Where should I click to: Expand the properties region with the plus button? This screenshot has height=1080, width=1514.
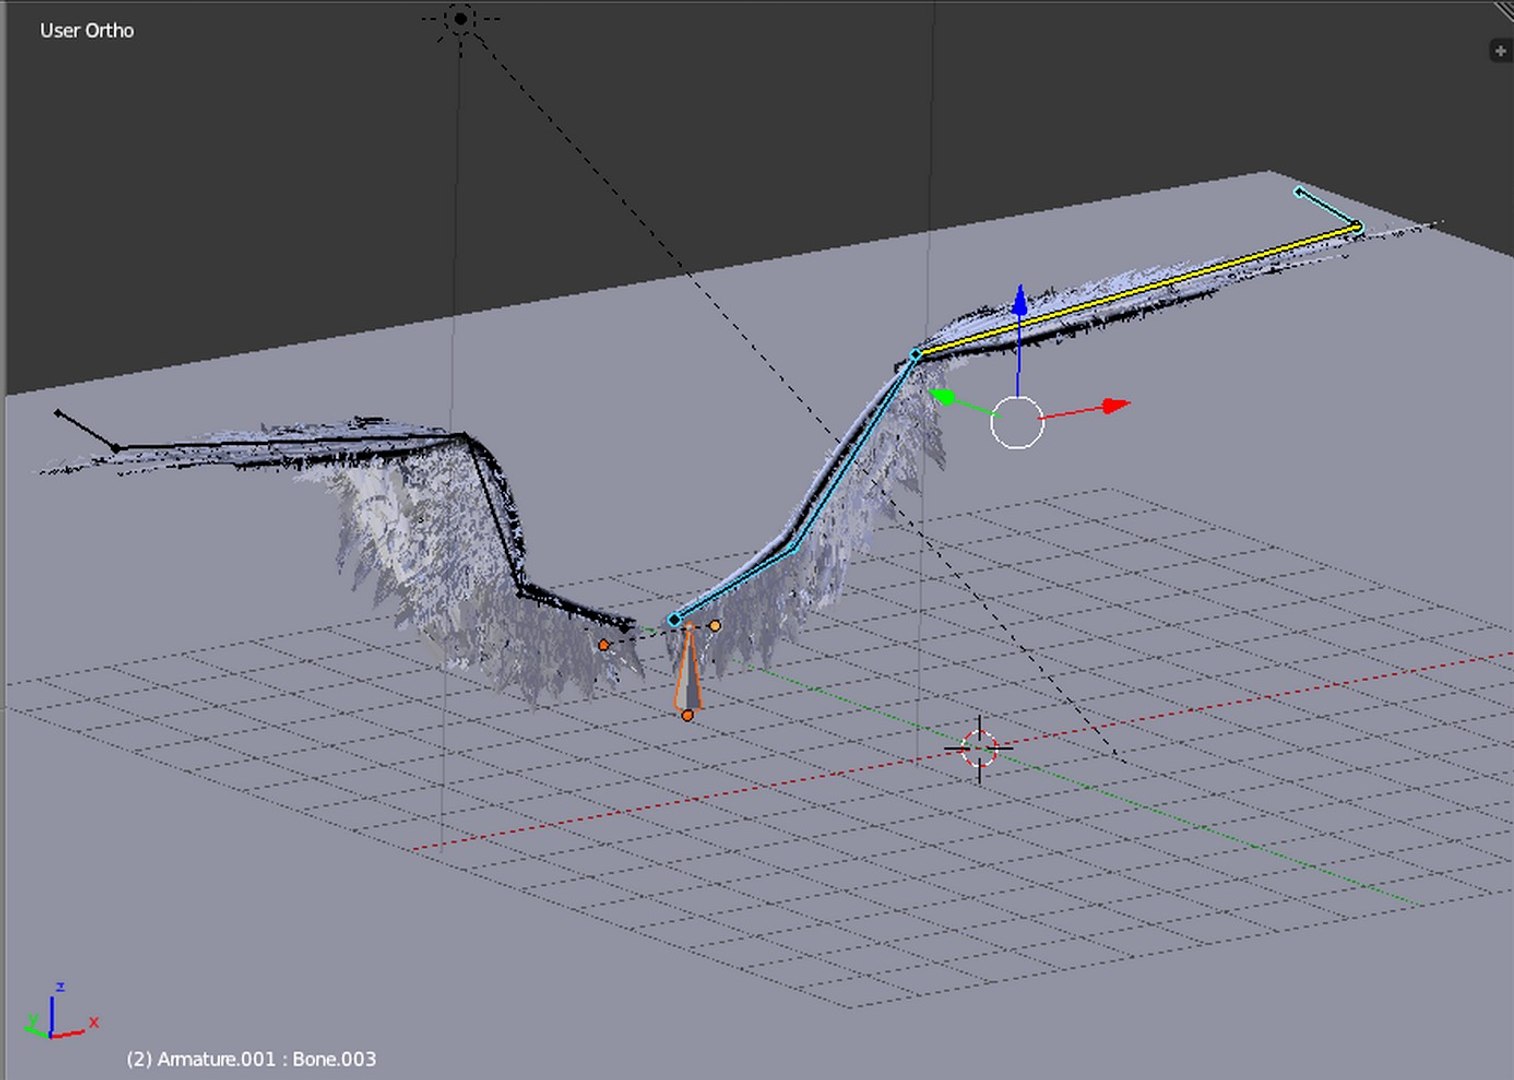coord(1500,50)
